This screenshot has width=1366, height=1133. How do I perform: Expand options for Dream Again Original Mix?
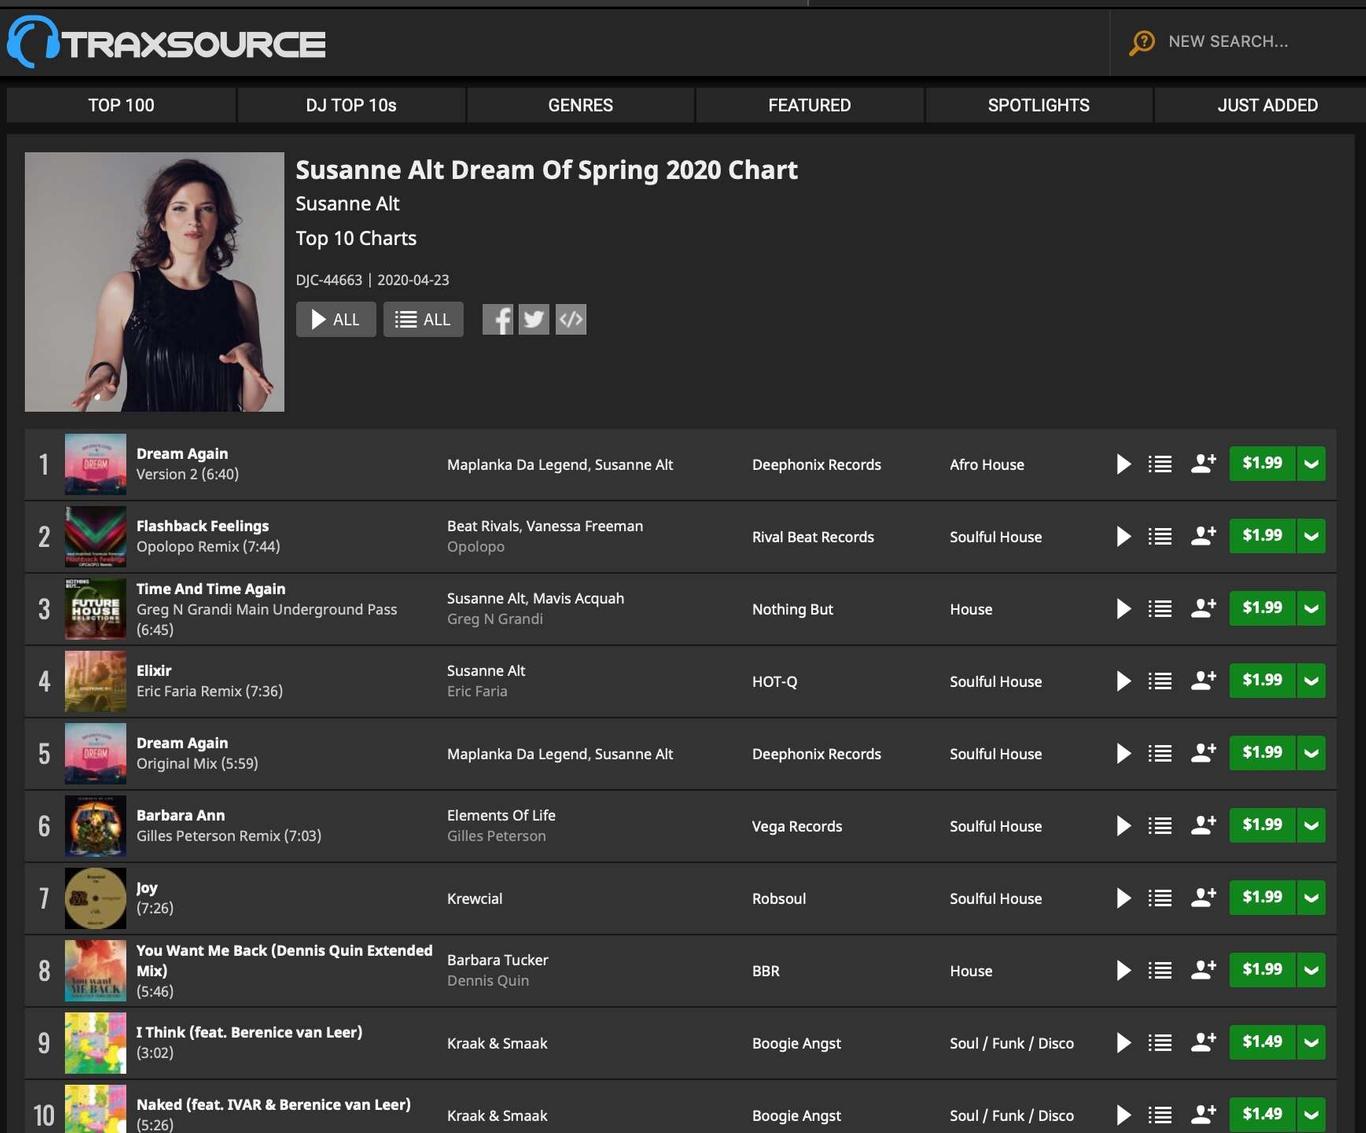[x=1311, y=754]
